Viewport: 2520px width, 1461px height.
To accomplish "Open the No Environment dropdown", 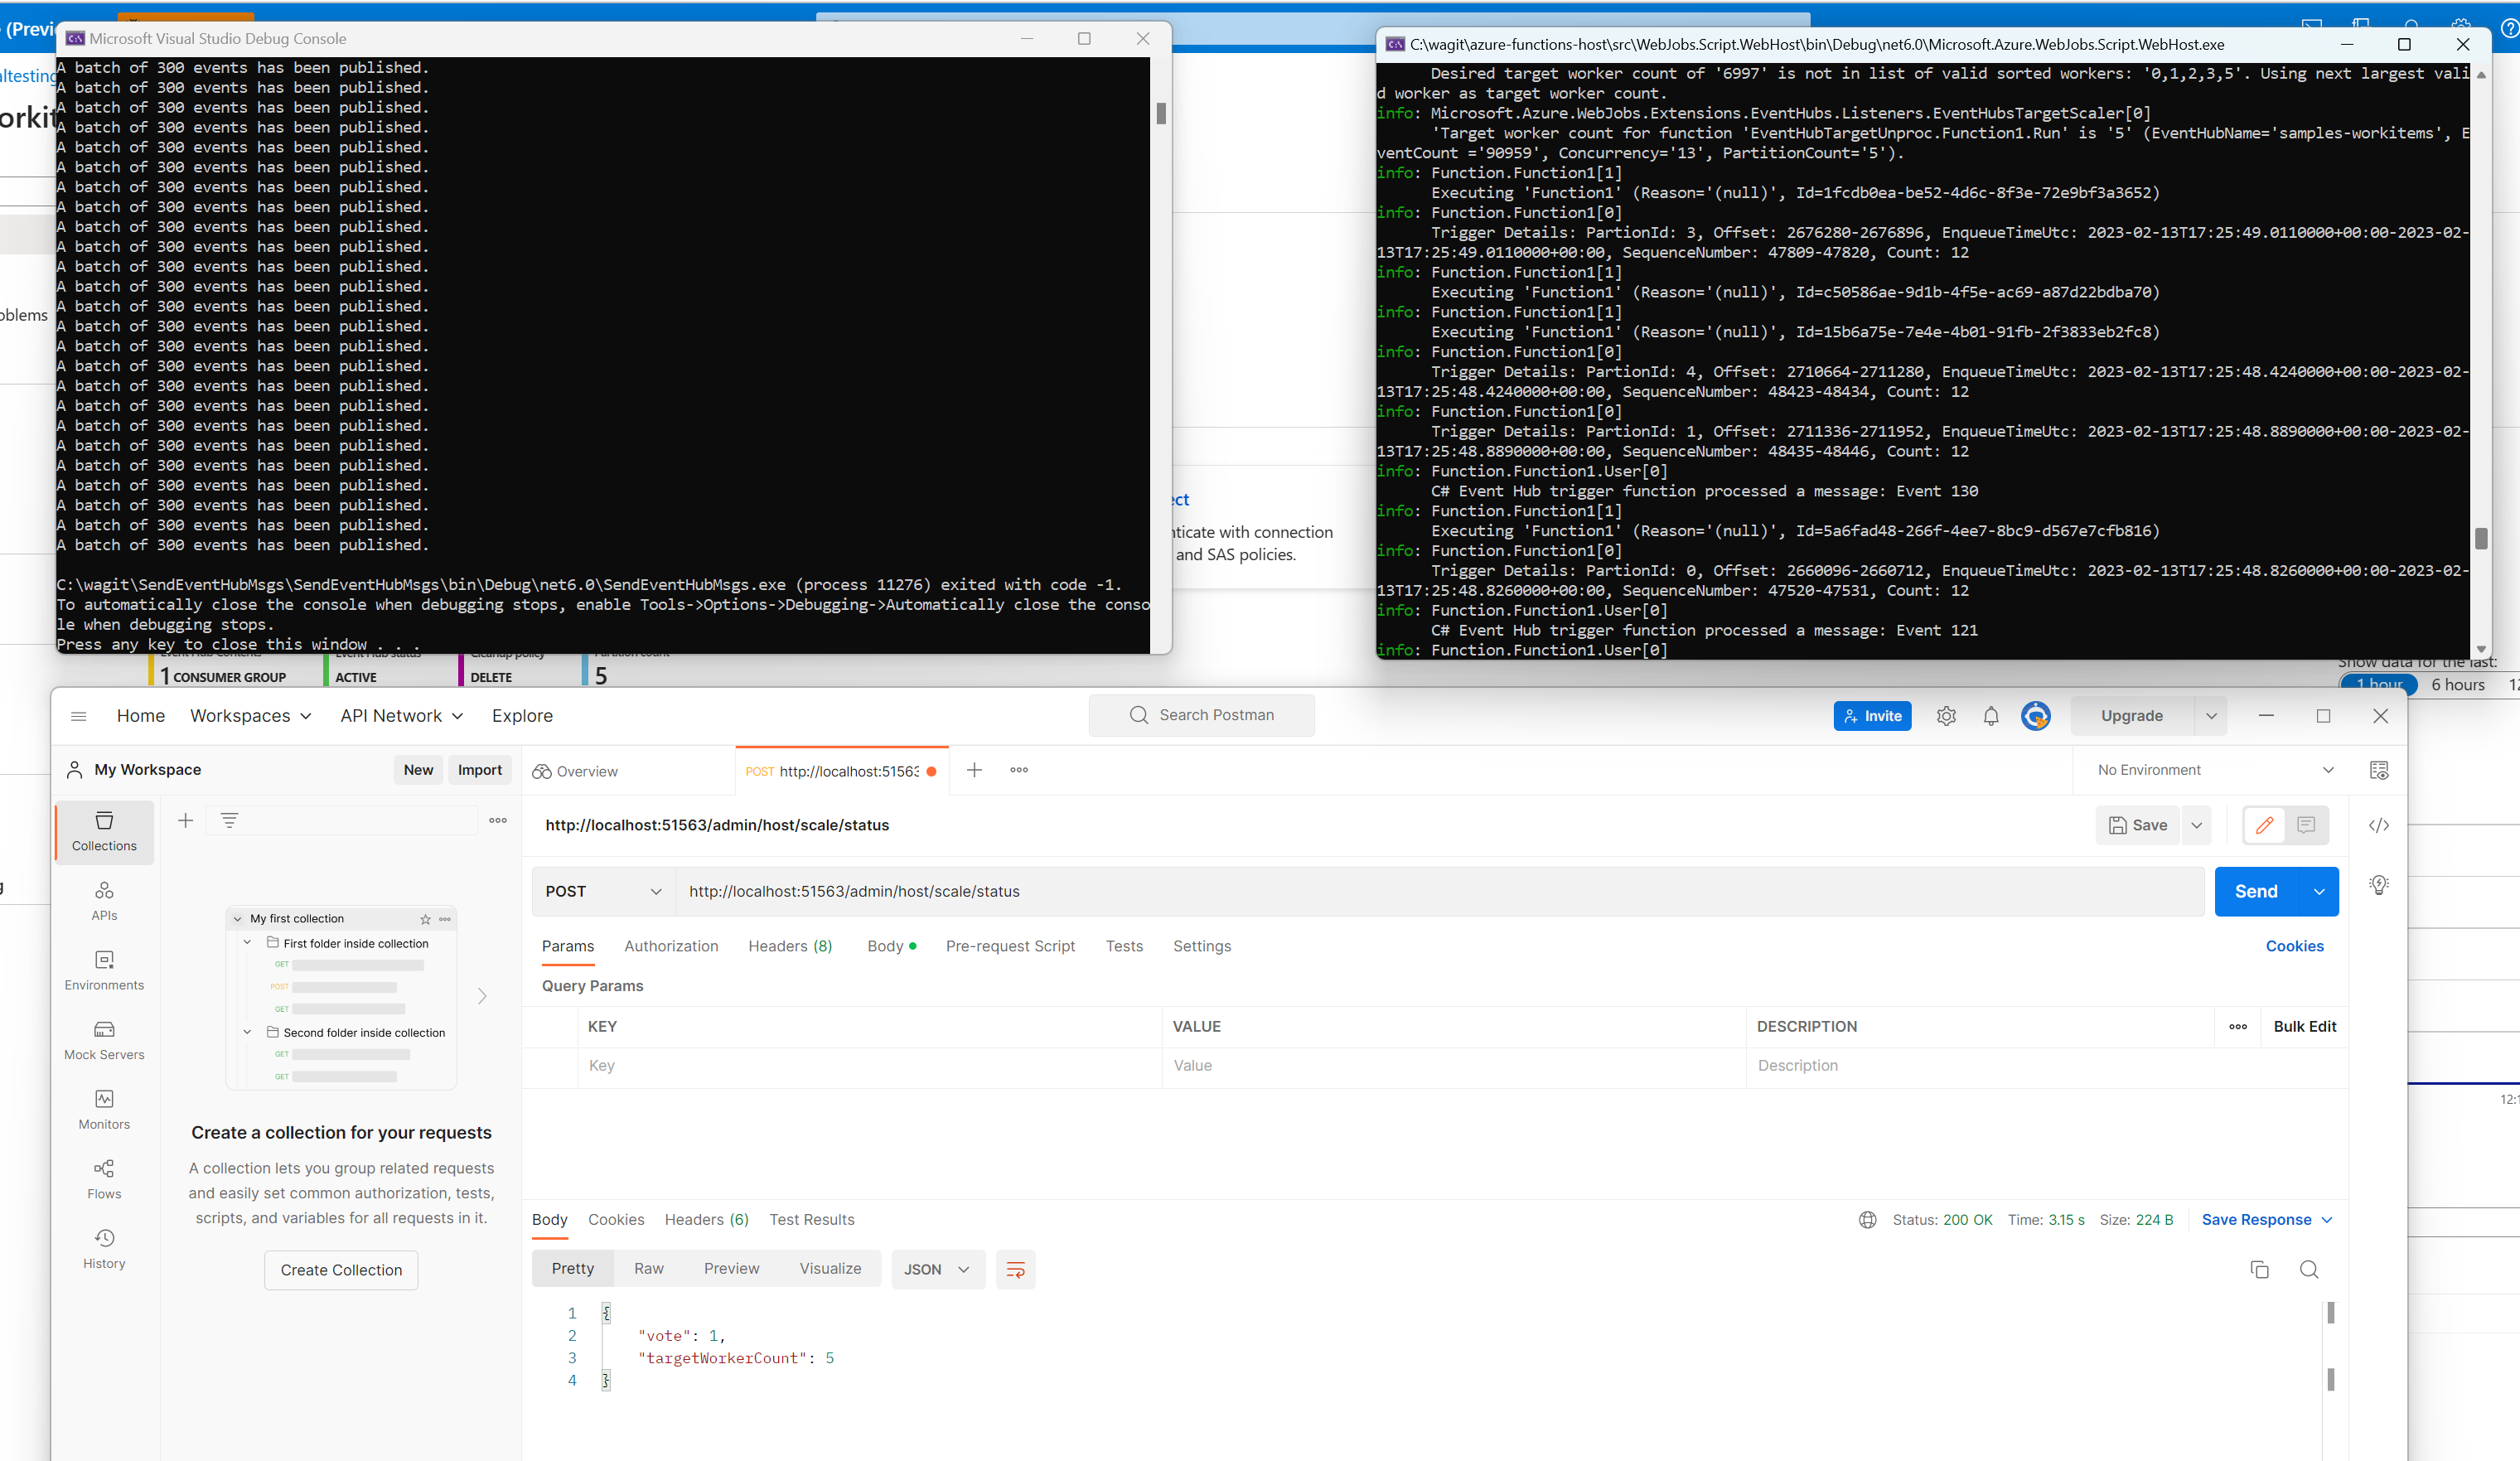I will click(2214, 770).
